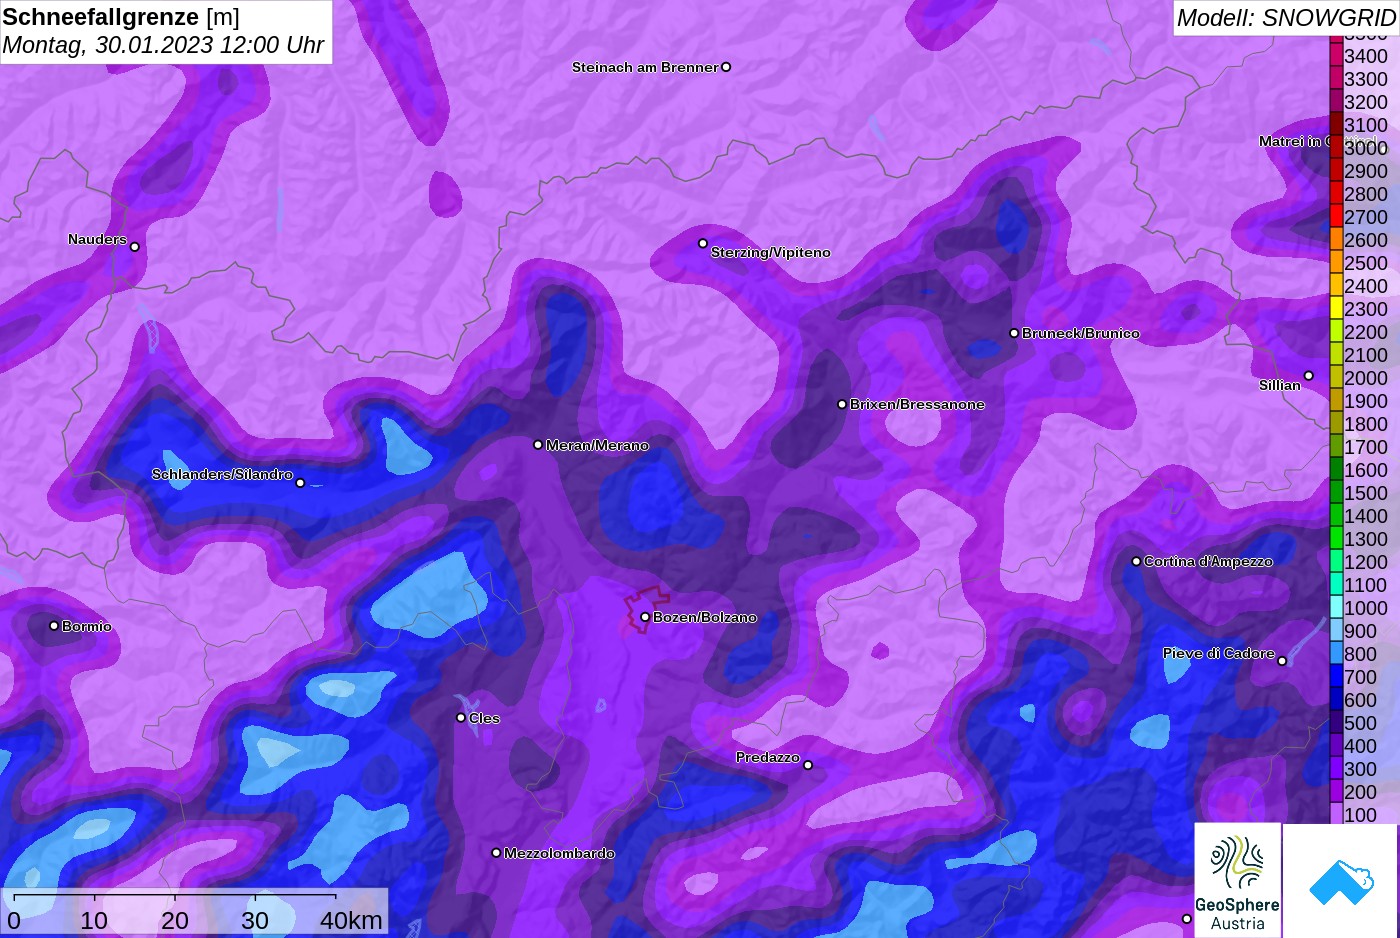Click the Brixen/Bressanone text label
This screenshot has width=1400, height=938.
[917, 404]
